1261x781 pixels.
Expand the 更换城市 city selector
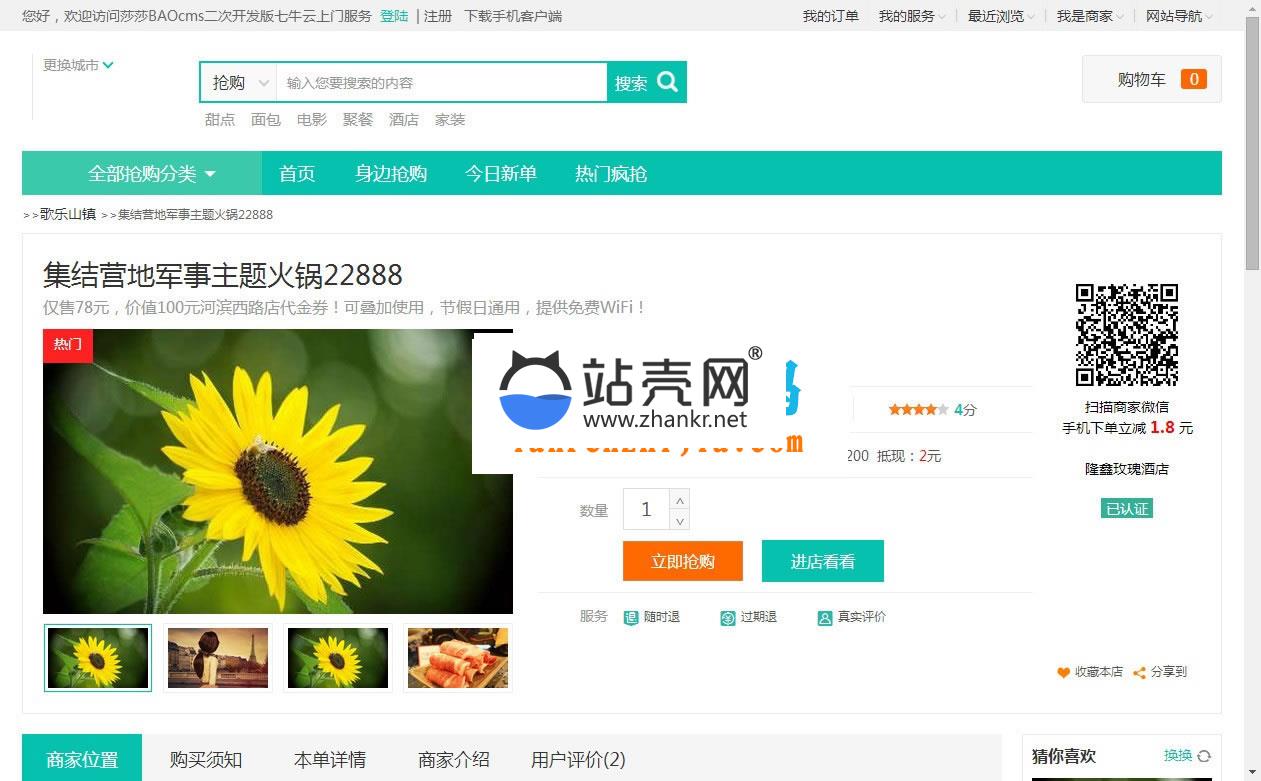[x=78, y=65]
